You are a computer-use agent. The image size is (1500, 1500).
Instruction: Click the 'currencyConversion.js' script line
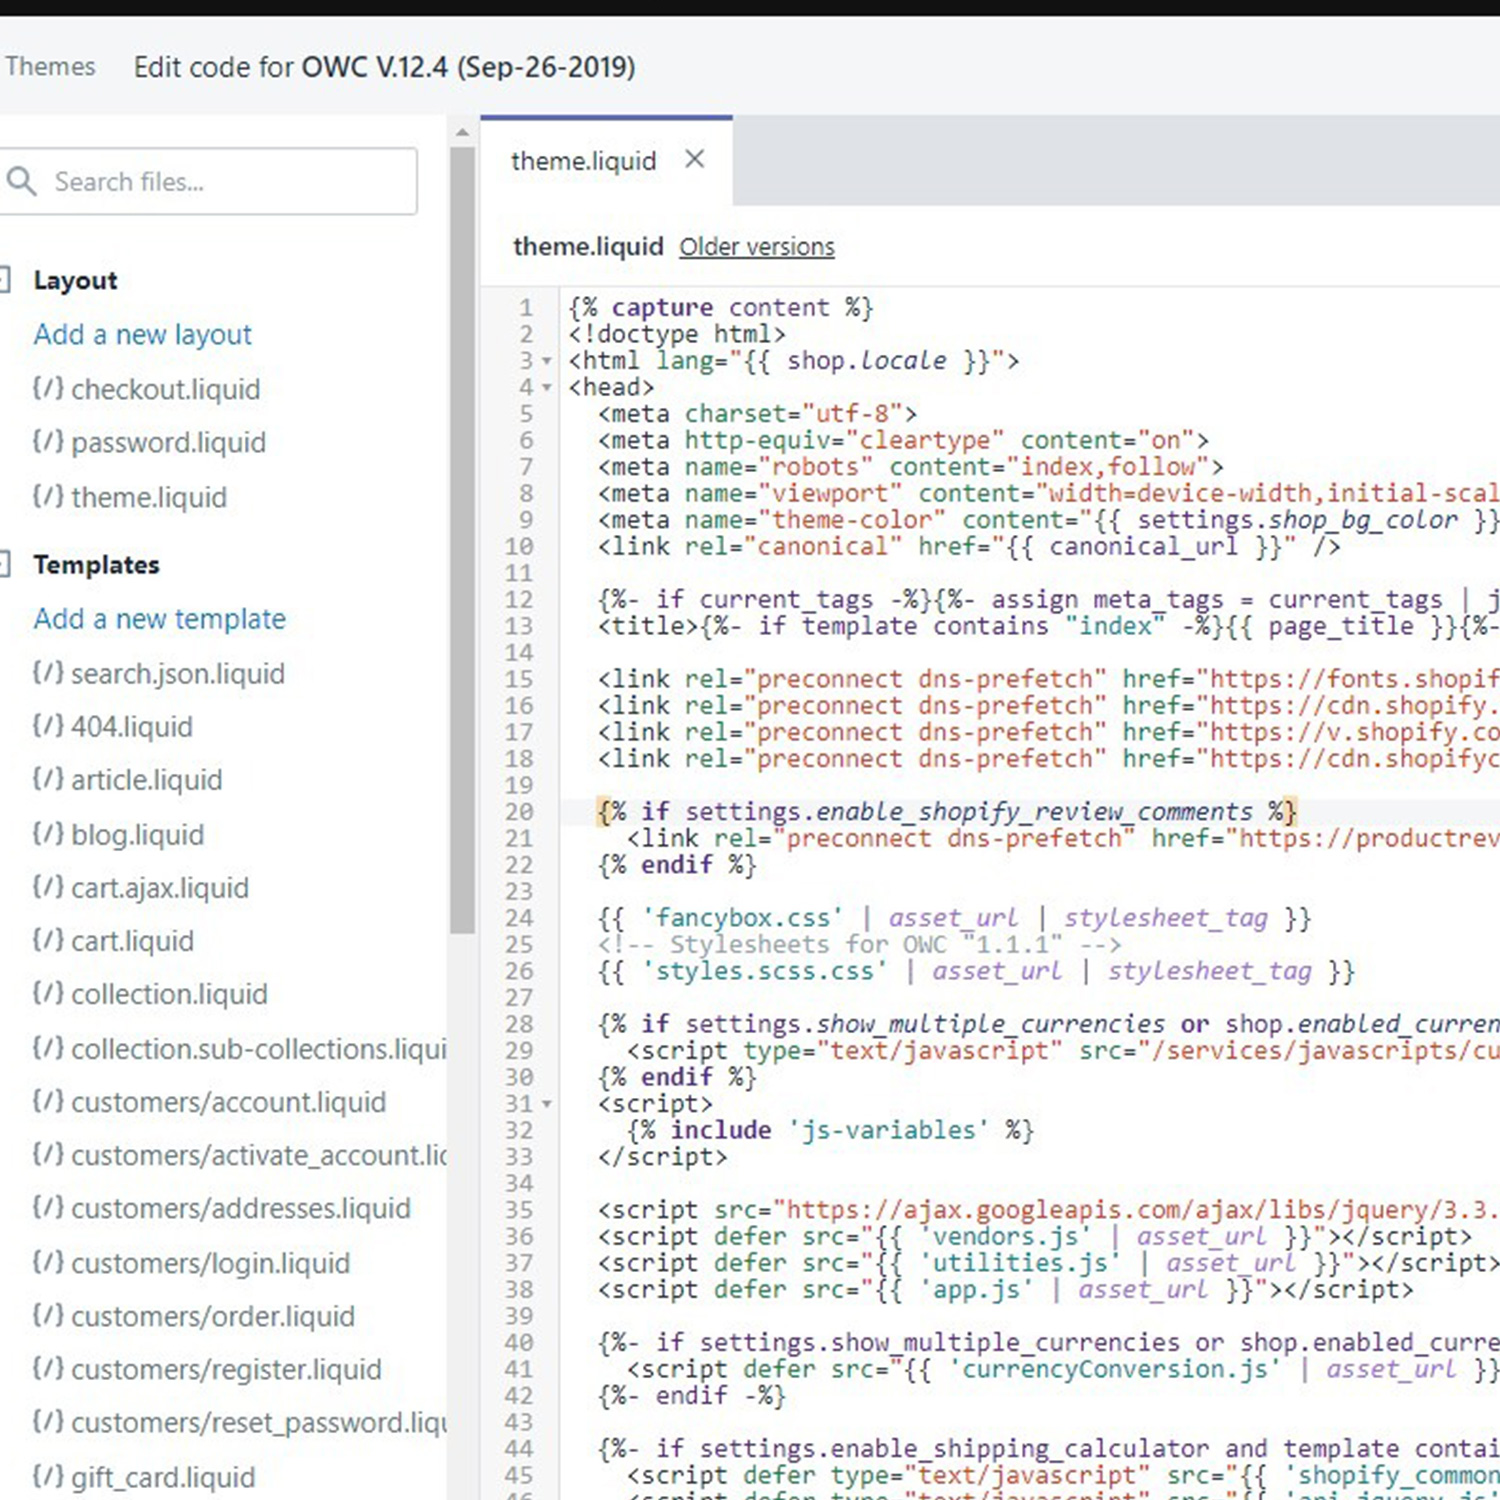(1063, 1369)
